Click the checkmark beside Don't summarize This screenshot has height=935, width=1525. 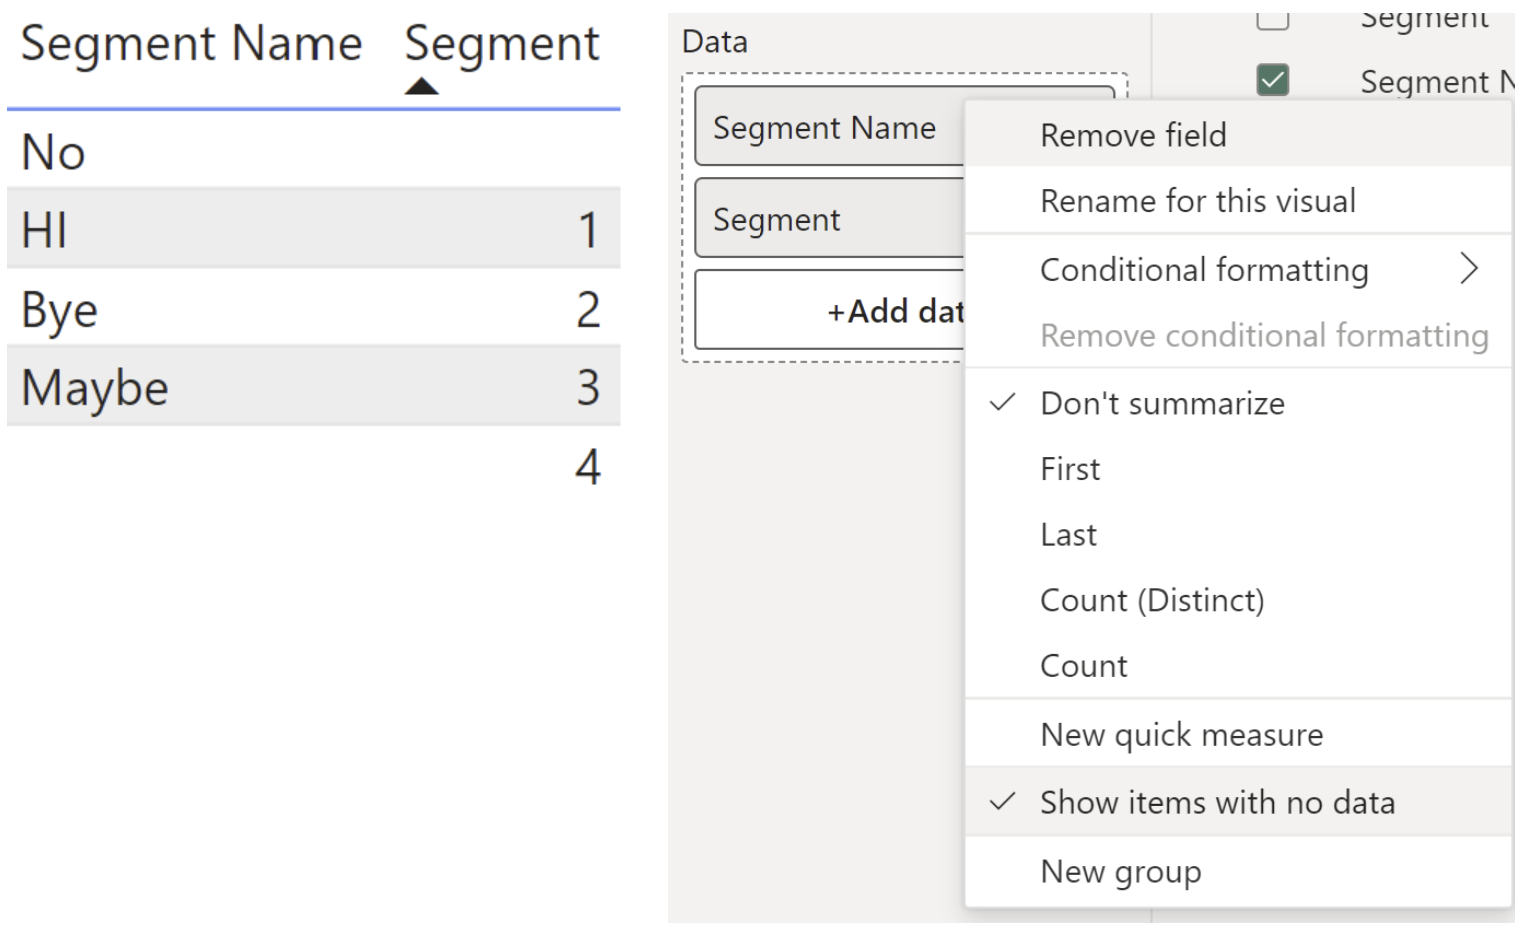pyautogui.click(x=1002, y=403)
